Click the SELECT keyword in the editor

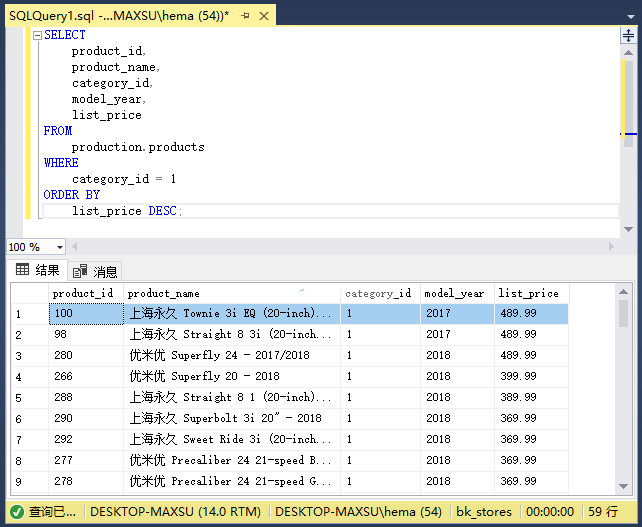pos(65,35)
